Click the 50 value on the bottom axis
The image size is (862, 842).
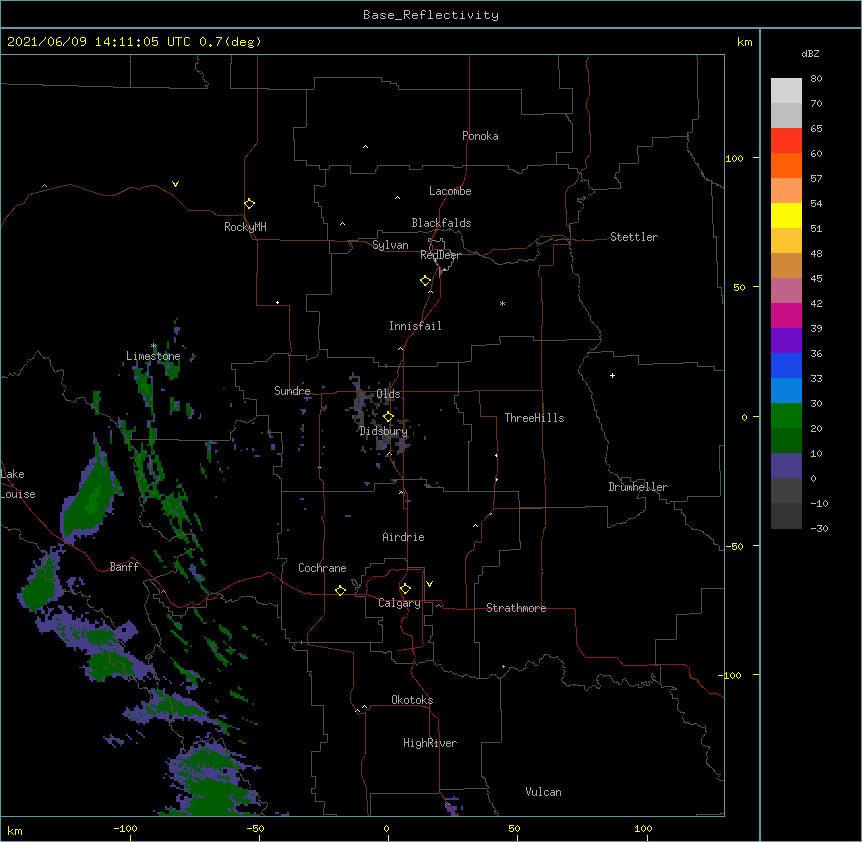click(x=514, y=828)
